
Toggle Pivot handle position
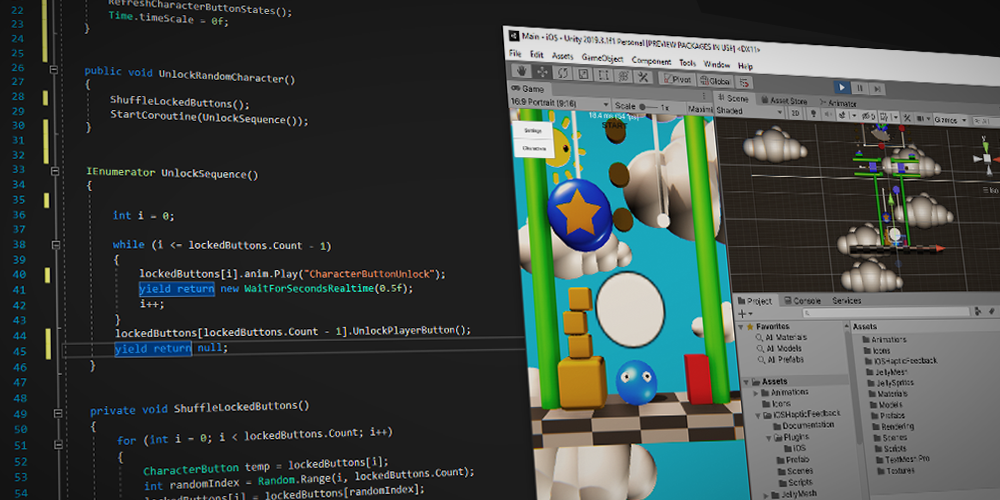[x=677, y=80]
